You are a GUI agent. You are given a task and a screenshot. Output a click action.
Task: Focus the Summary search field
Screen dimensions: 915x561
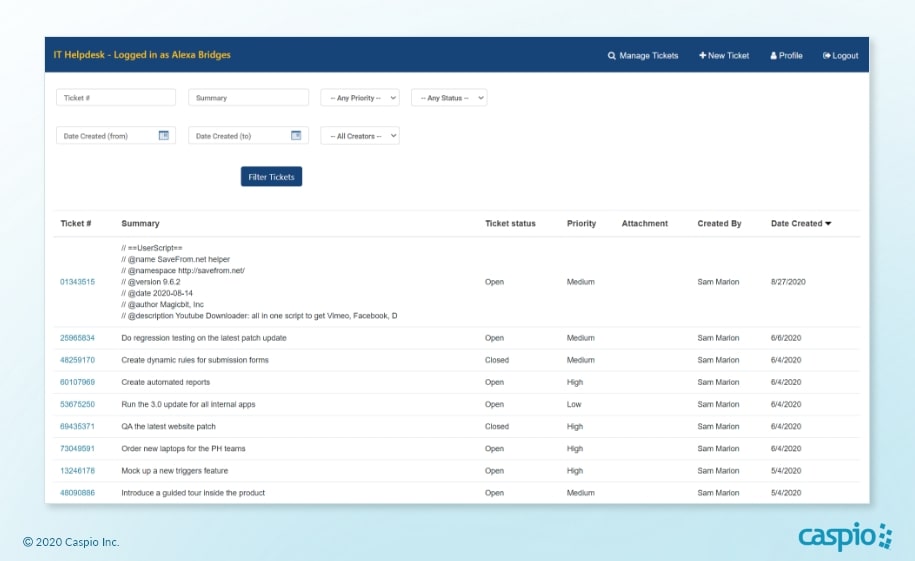click(x=248, y=98)
